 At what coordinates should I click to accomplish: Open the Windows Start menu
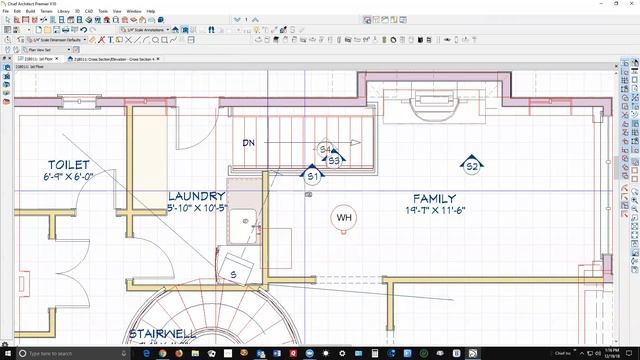pos(8,353)
